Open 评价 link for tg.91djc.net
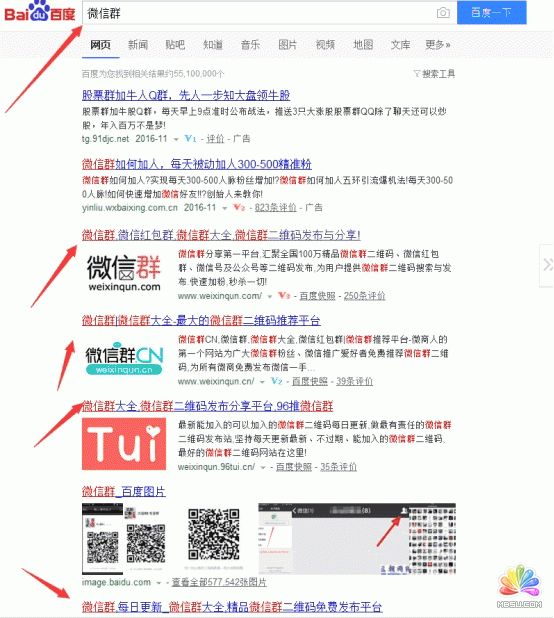Viewport: 554px width, 618px height. coord(215,139)
